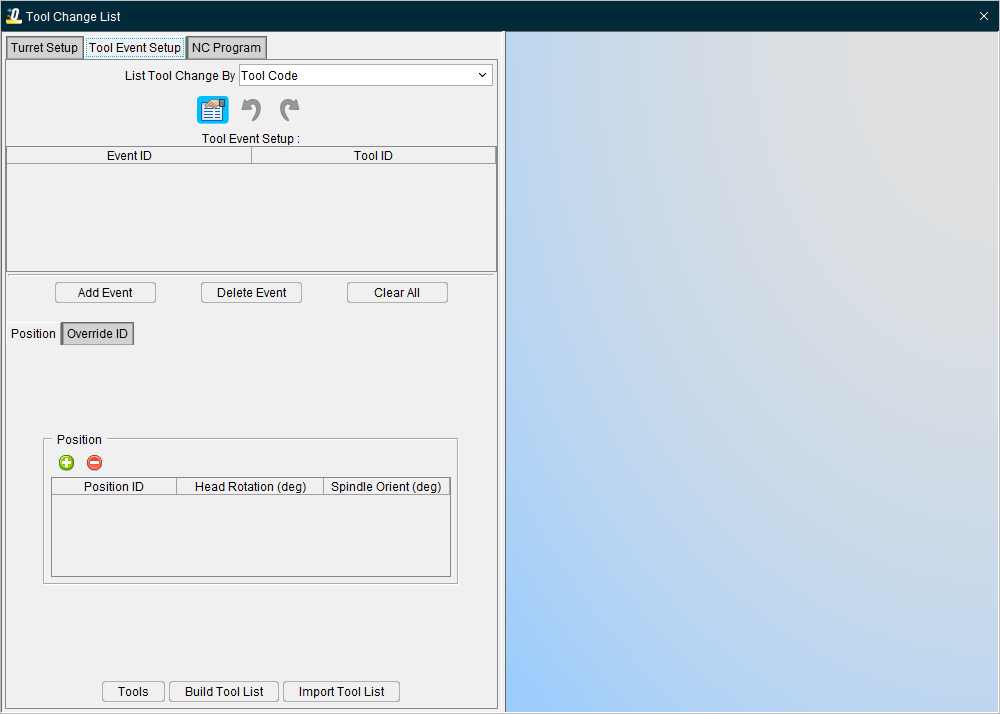The image size is (1000, 714).
Task: Click the redo arrow icon
Action: tap(290, 110)
